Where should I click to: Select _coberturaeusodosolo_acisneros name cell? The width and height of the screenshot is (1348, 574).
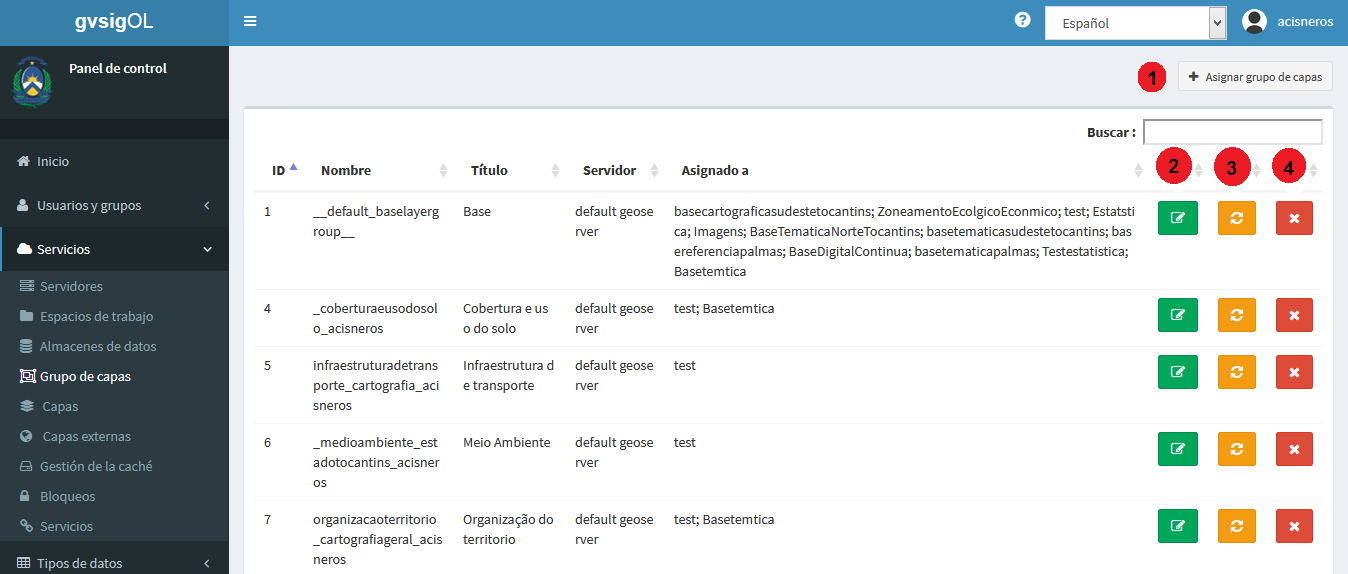376,318
